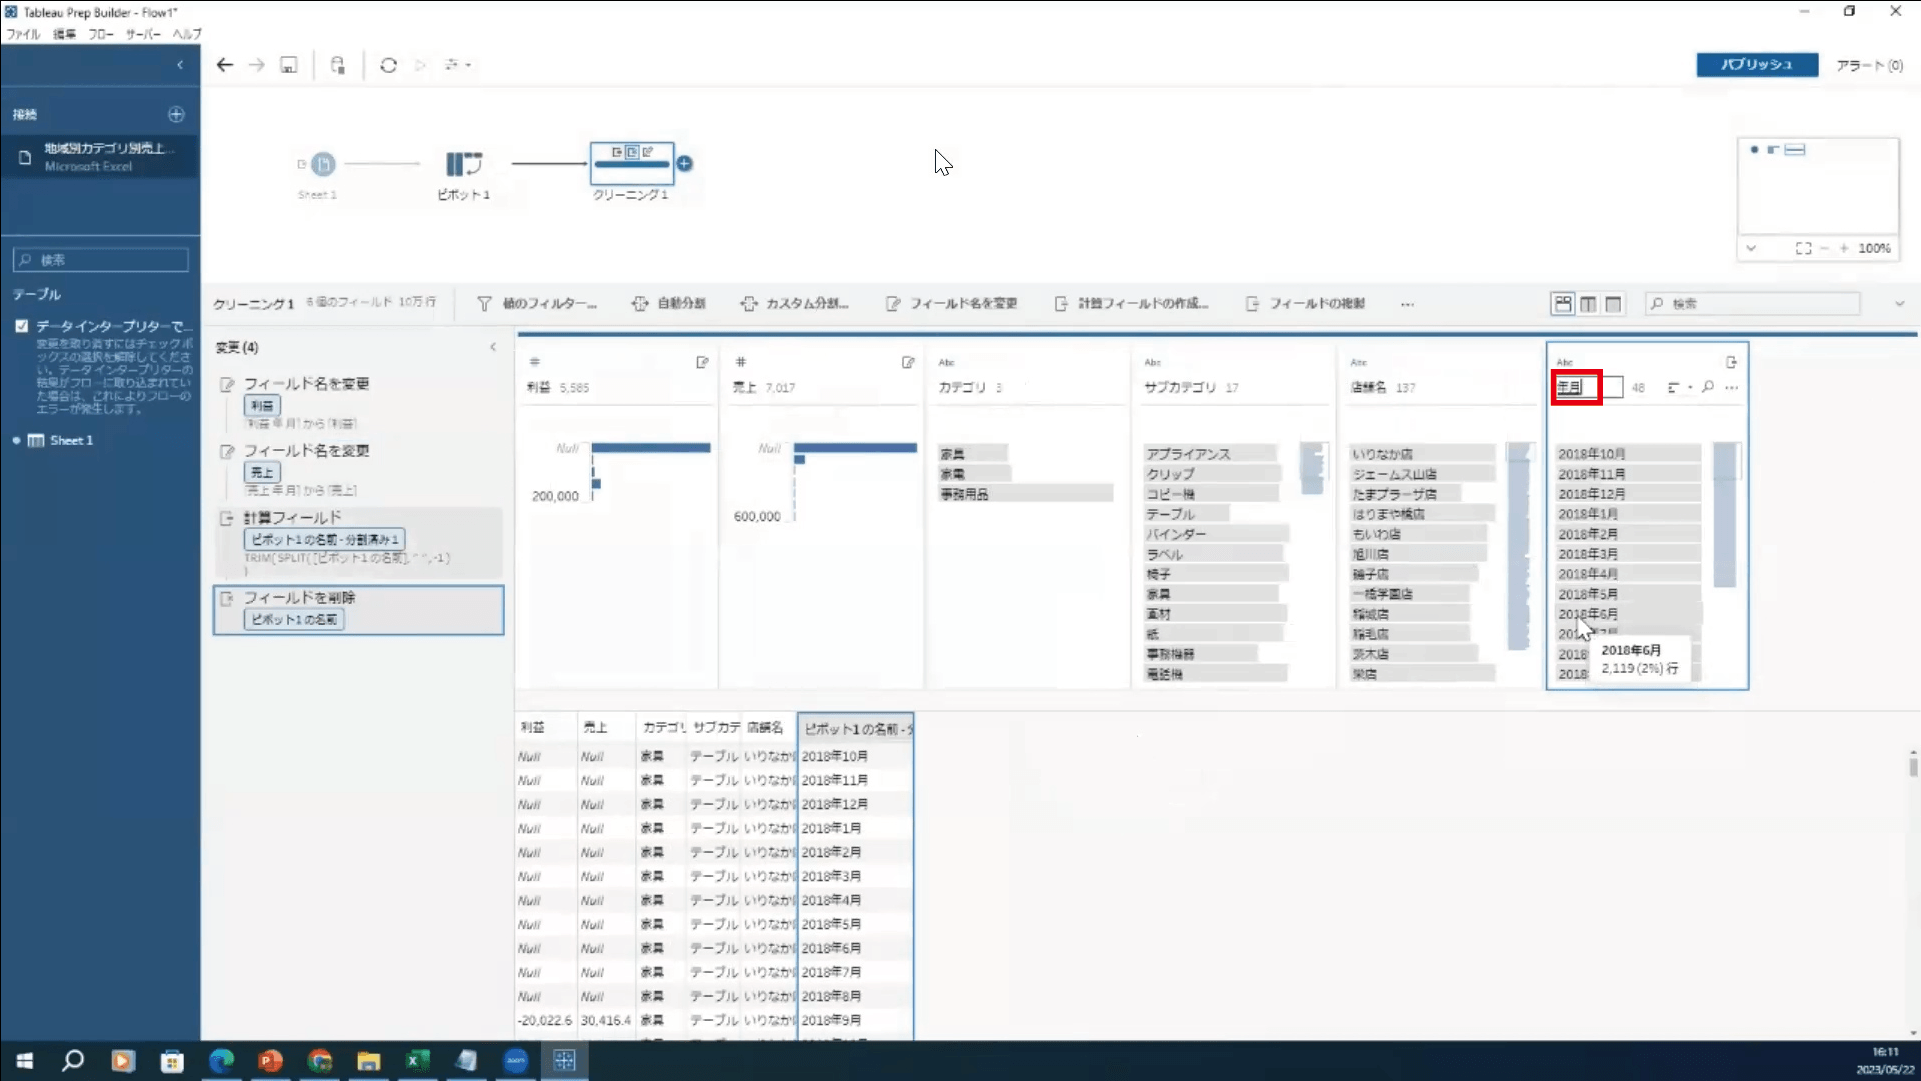Add a step after クリーニング1 with the plus
This screenshot has height=1081, width=1921.
(685, 163)
